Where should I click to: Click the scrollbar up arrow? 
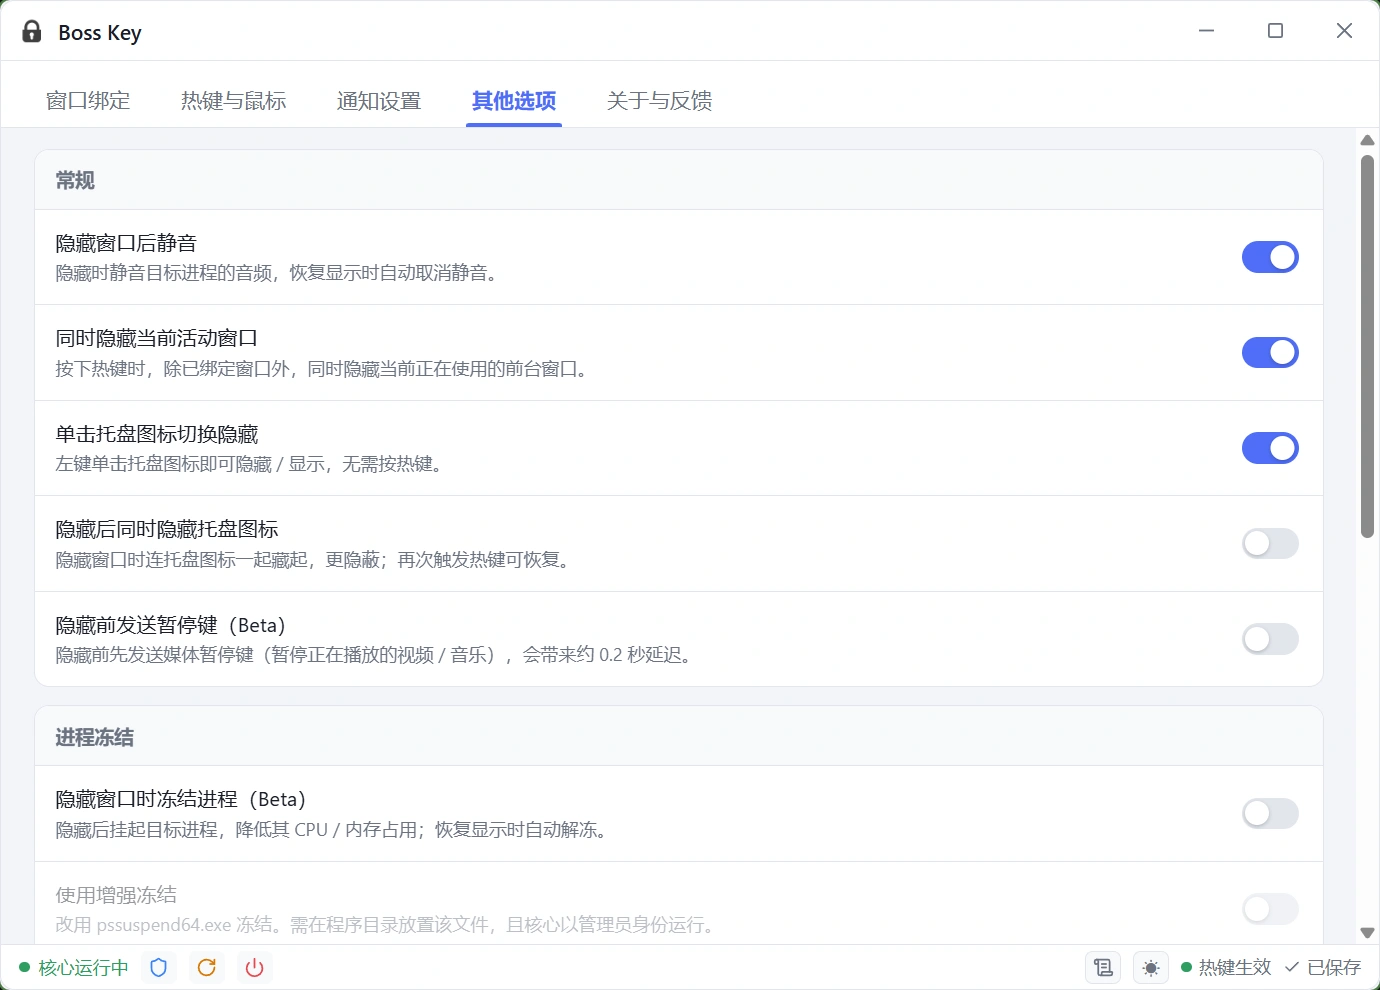point(1367,140)
